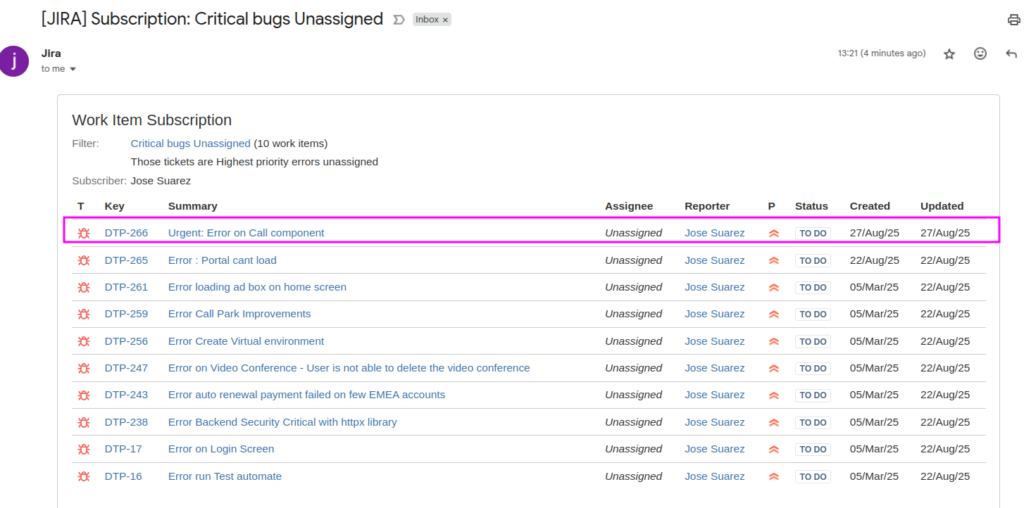
Task: Open 'Error Create Virtual environment' summary
Action: click(x=246, y=341)
